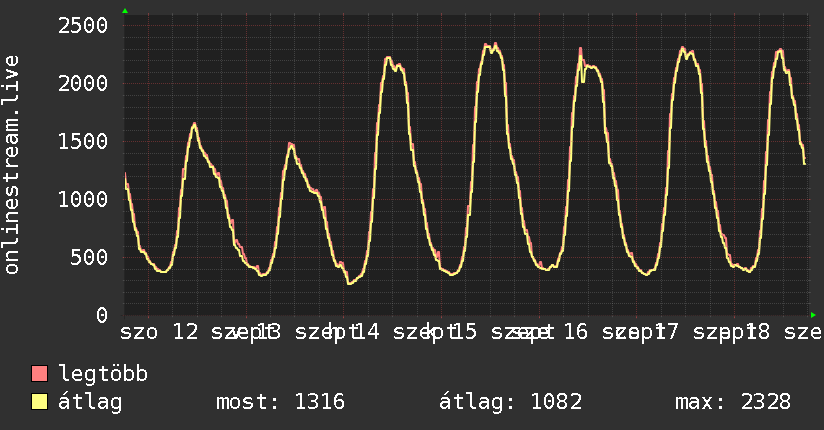Click the 500 y-axis label

89,257
